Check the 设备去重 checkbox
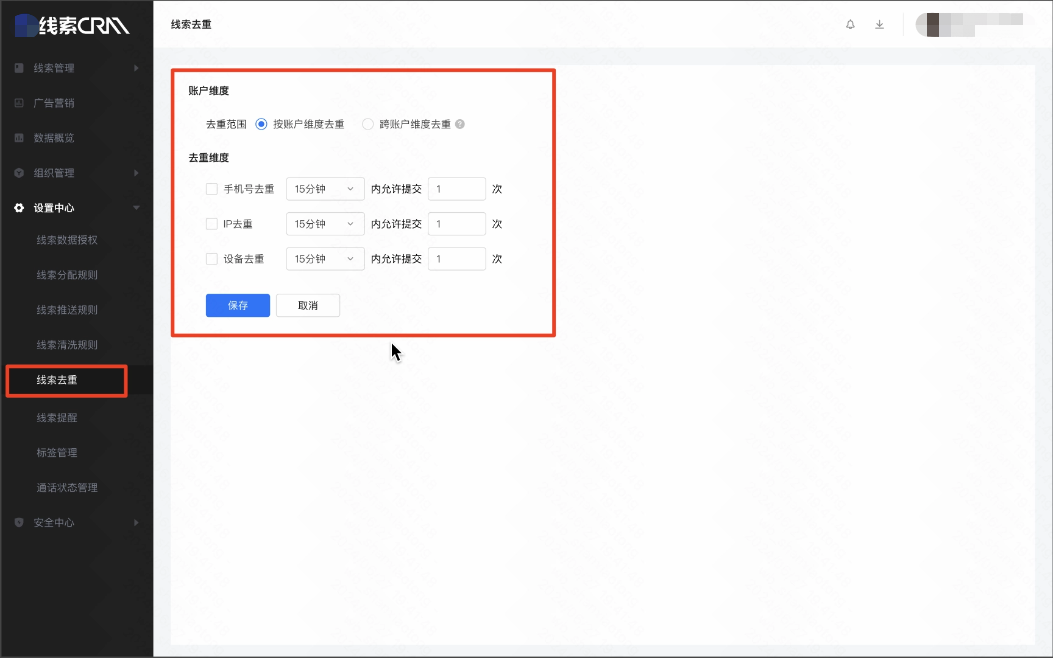The height and width of the screenshot is (660, 1053). (212, 259)
